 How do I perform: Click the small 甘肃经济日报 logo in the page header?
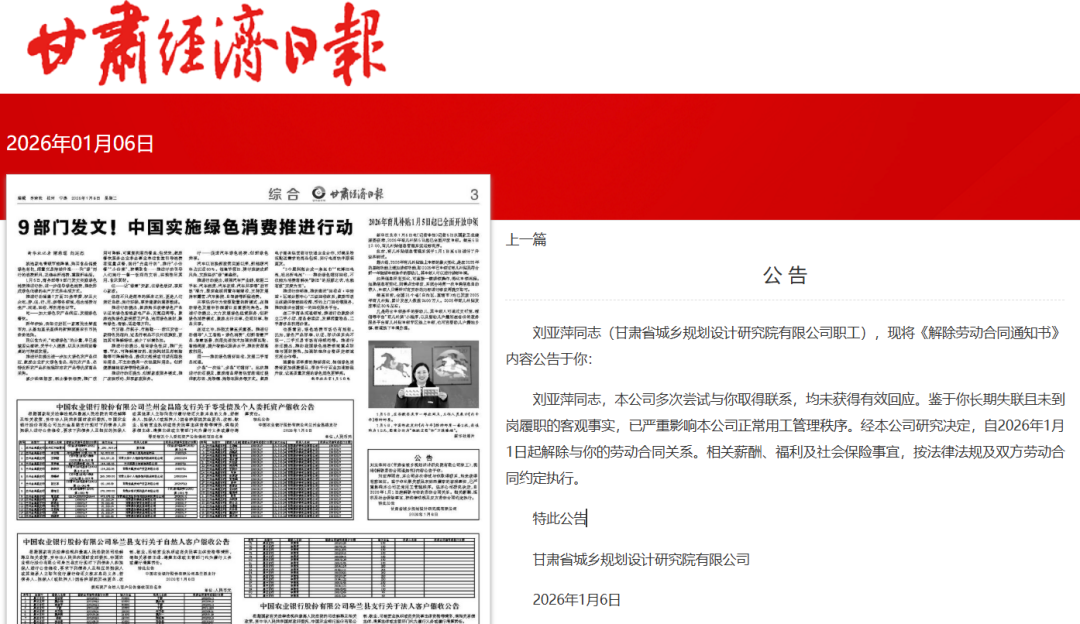(x=348, y=194)
